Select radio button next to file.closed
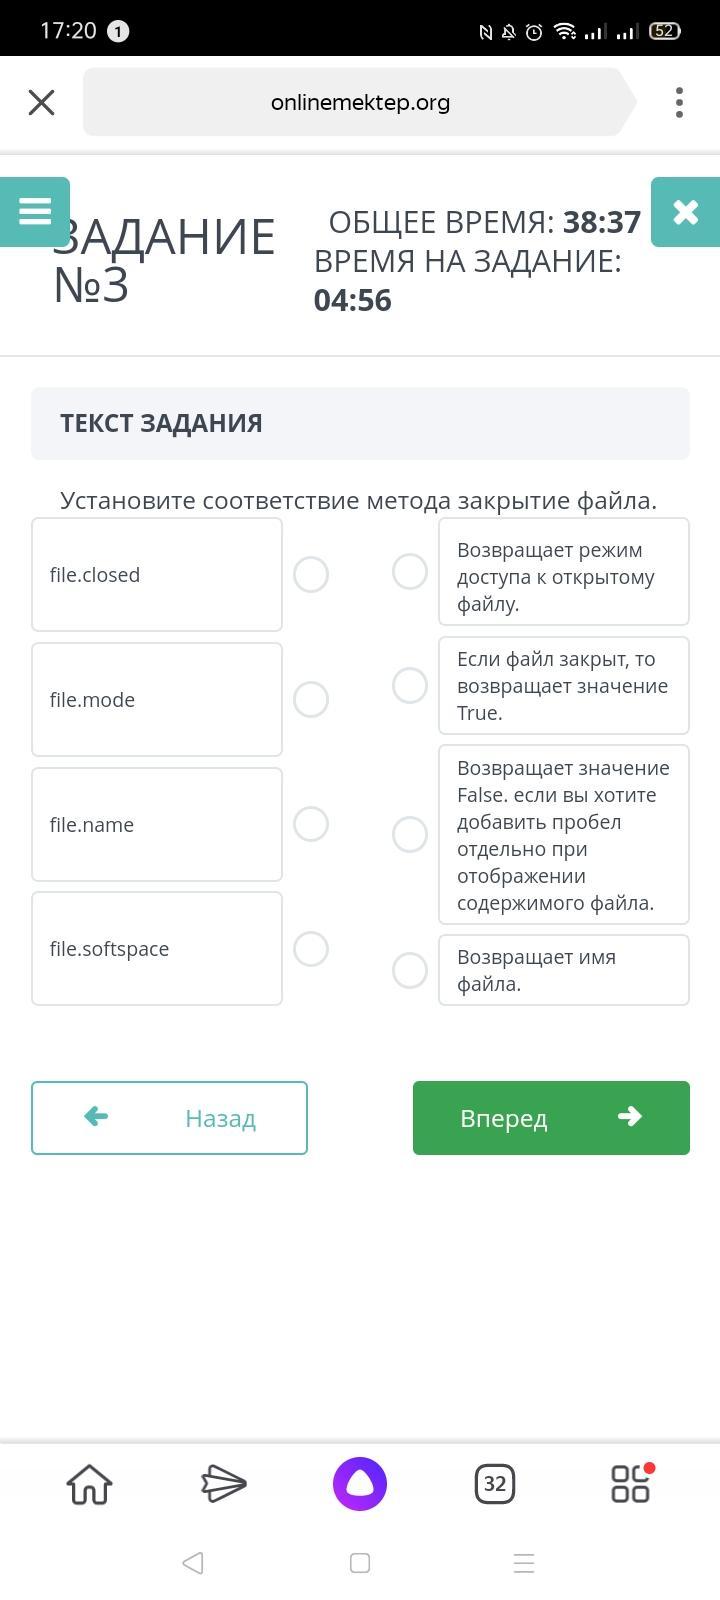This screenshot has width=720, height=1600. 311,575
